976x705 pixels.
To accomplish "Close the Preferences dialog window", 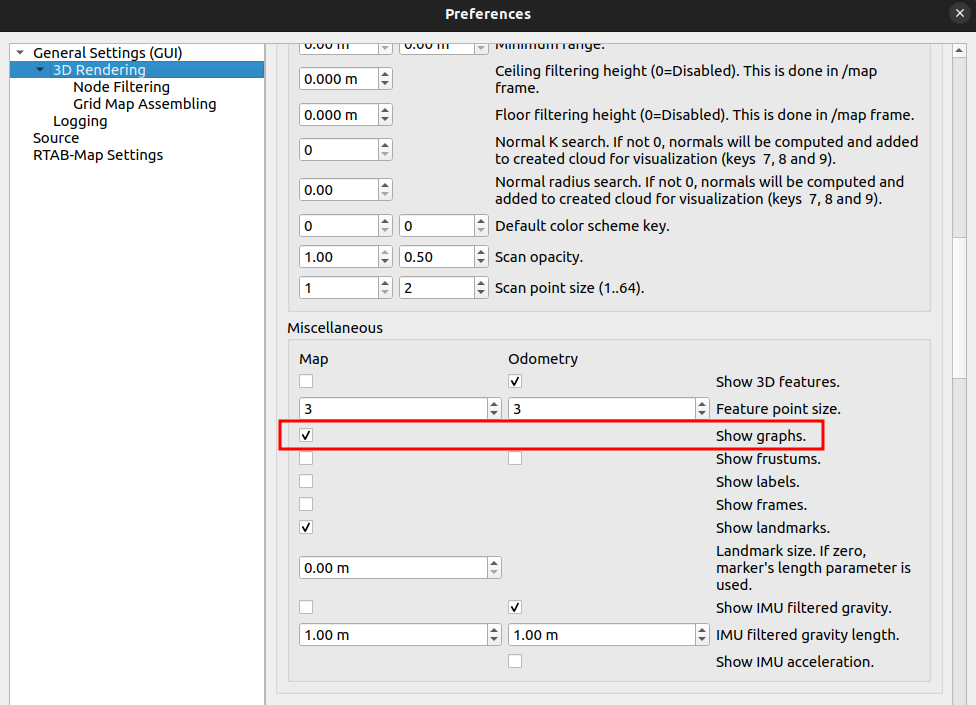I will pos(960,13).
